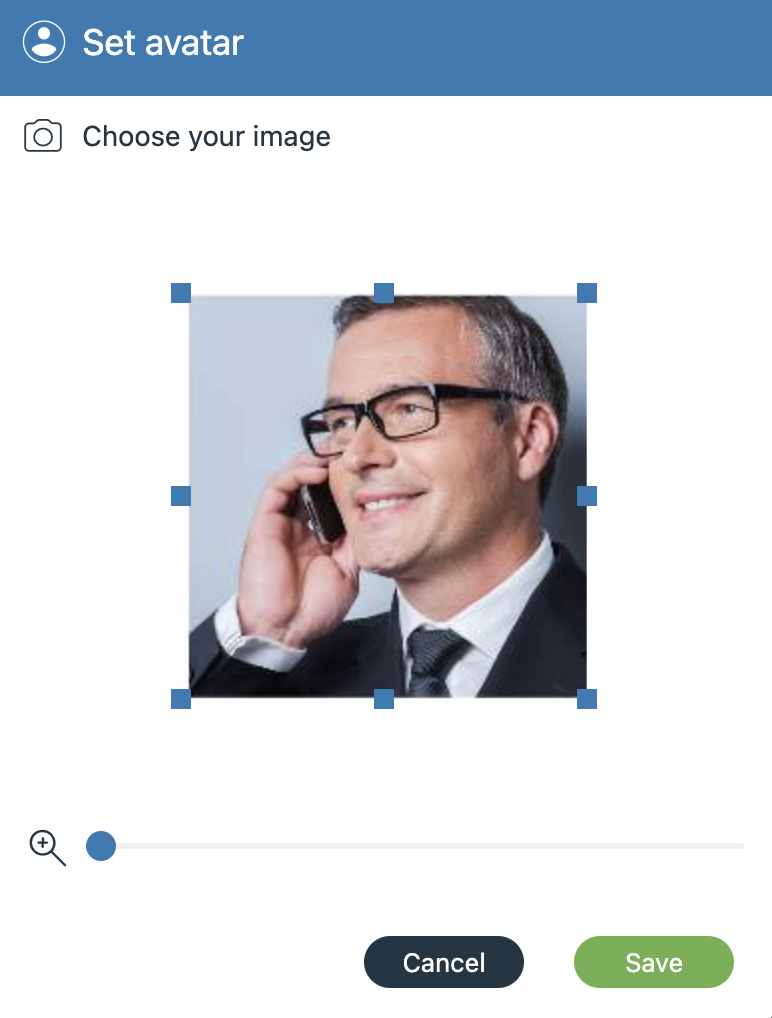Image resolution: width=772 pixels, height=1018 pixels.
Task: Click the zoom magnifier icon
Action: coord(47,847)
